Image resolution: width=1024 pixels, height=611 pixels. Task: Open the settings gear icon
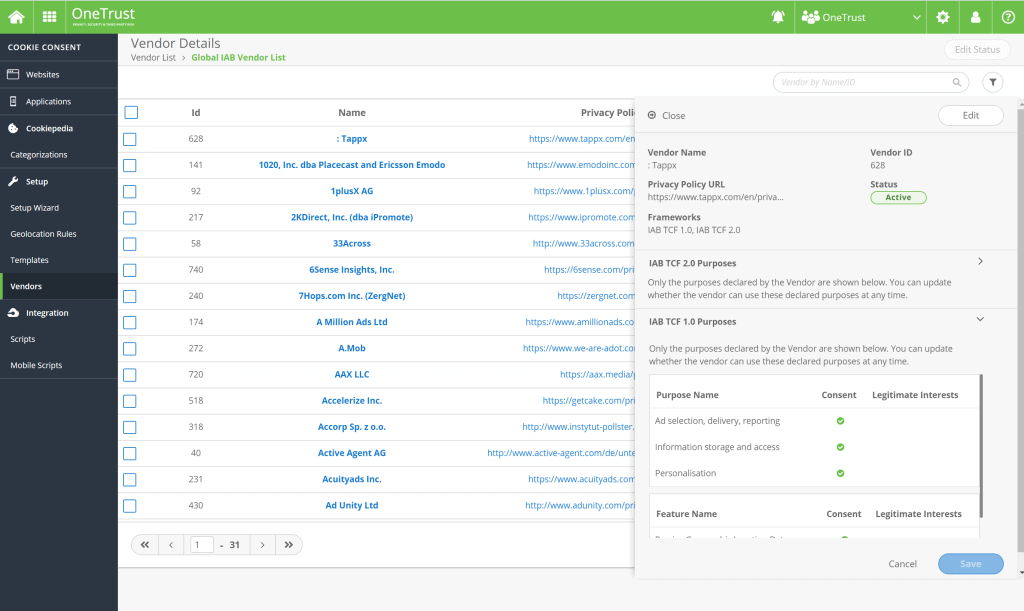tap(942, 17)
